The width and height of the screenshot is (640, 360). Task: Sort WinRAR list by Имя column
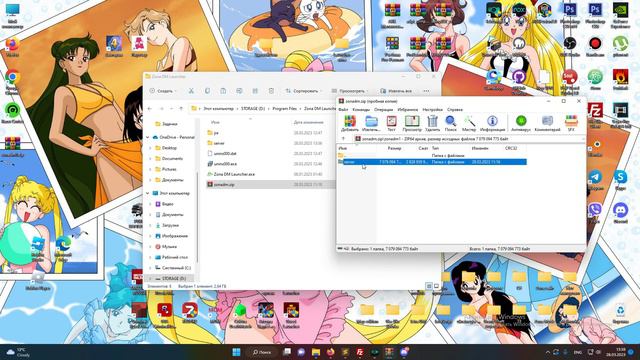(x=342, y=149)
